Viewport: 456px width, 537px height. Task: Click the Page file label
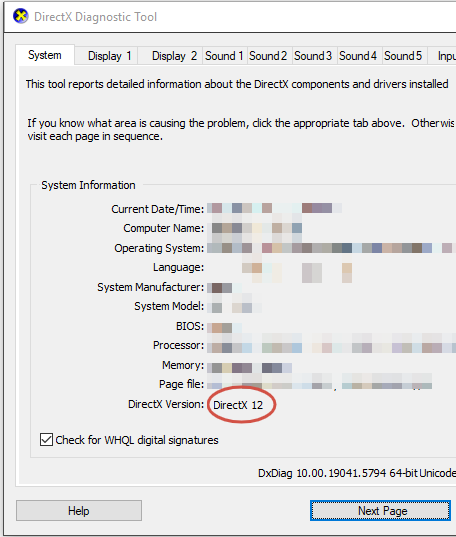point(182,384)
